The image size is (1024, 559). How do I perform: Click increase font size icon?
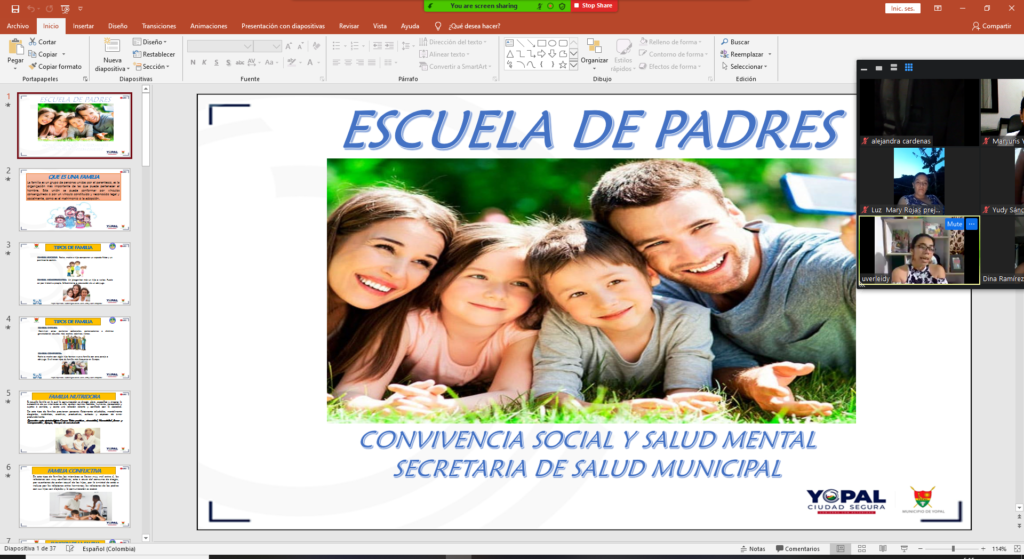coord(288,46)
